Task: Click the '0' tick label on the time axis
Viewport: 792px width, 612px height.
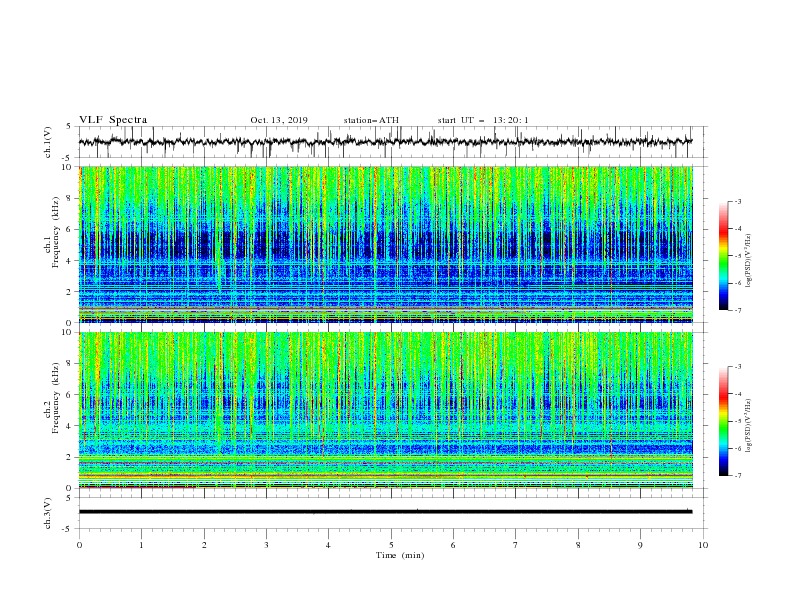Action: [x=79, y=545]
